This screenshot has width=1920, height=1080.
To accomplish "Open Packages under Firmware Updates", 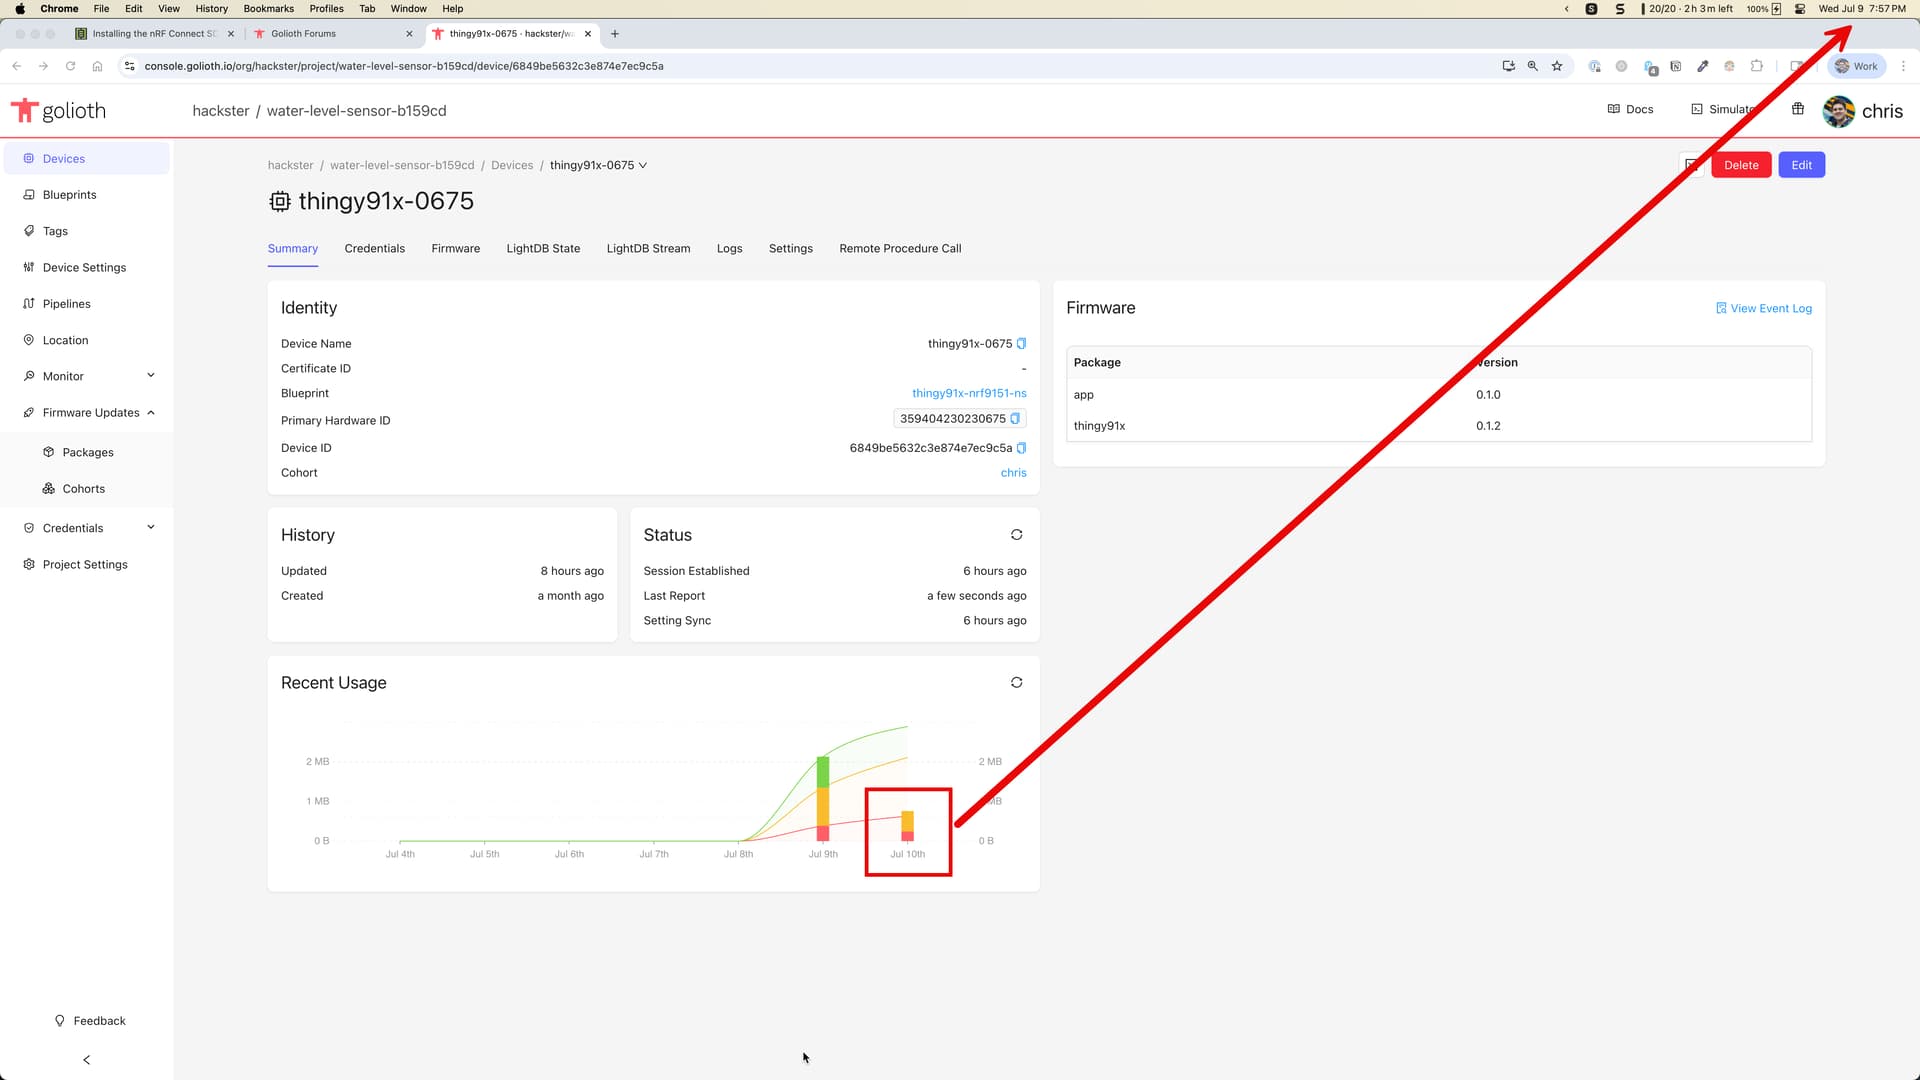I will (88, 453).
